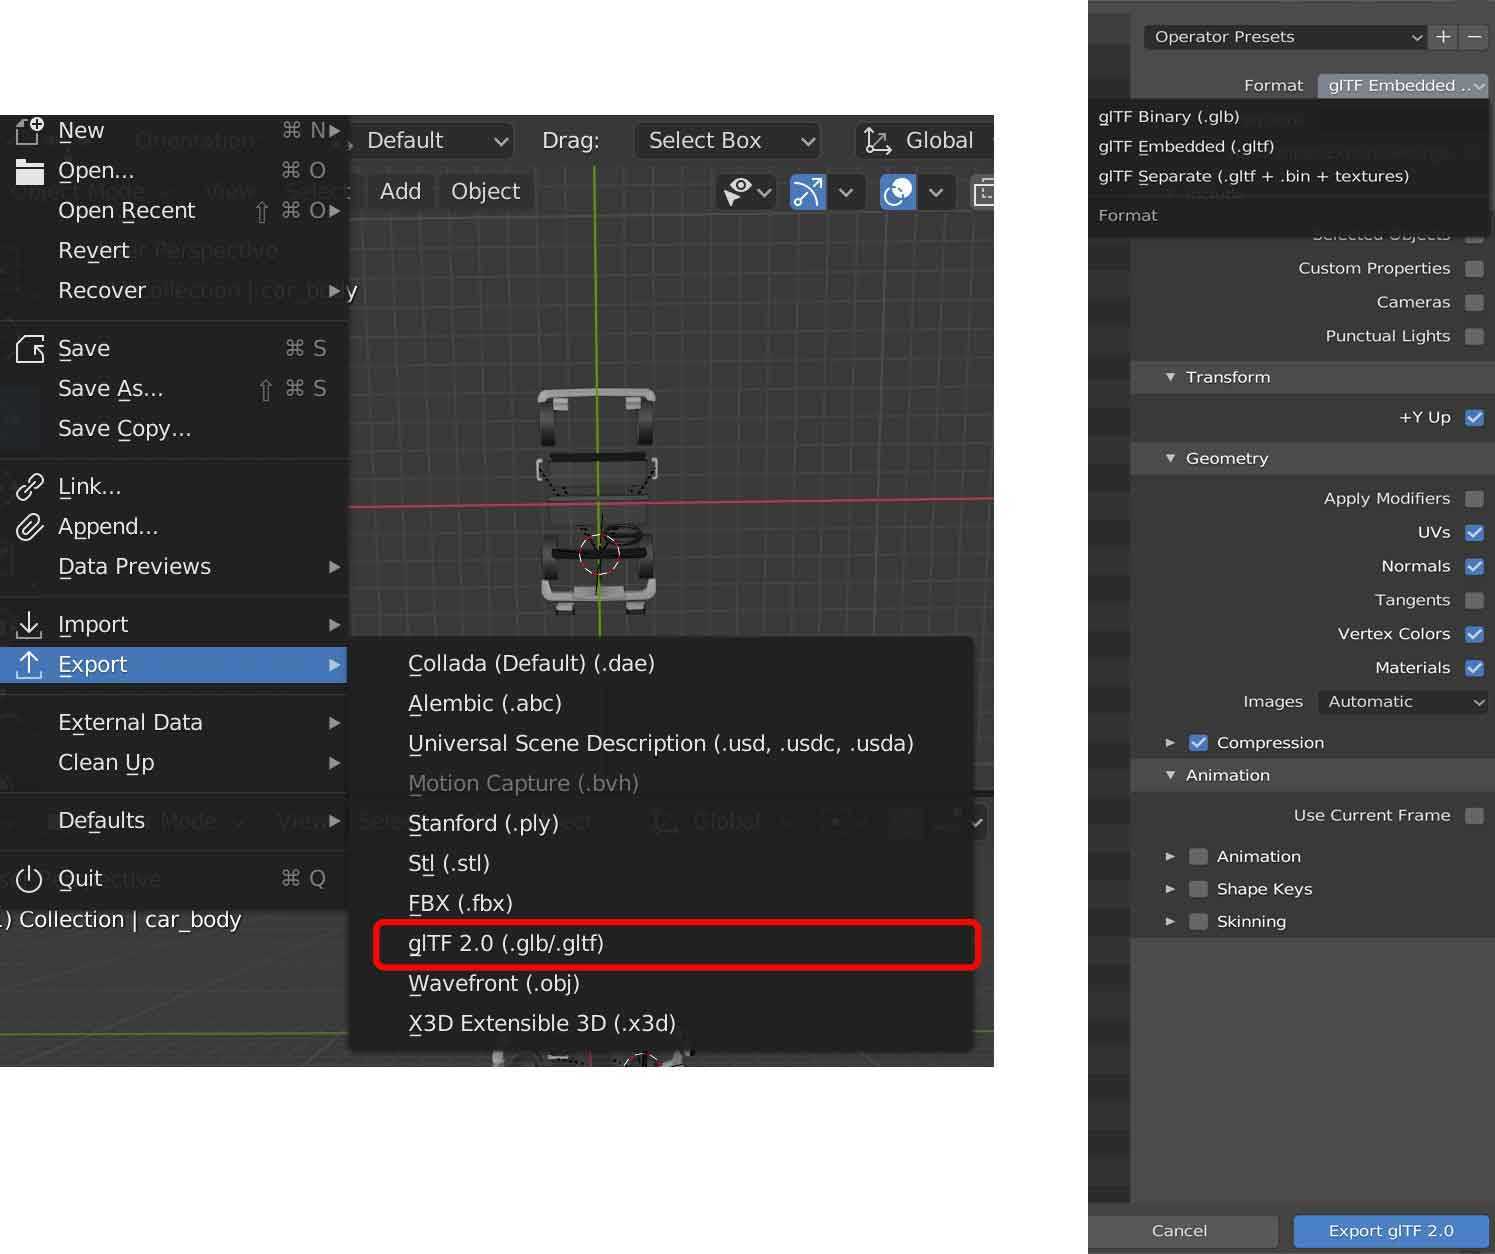The height and width of the screenshot is (1254, 1495).
Task: Click the gizmo toggle icon in viewport header
Action: coord(807,192)
